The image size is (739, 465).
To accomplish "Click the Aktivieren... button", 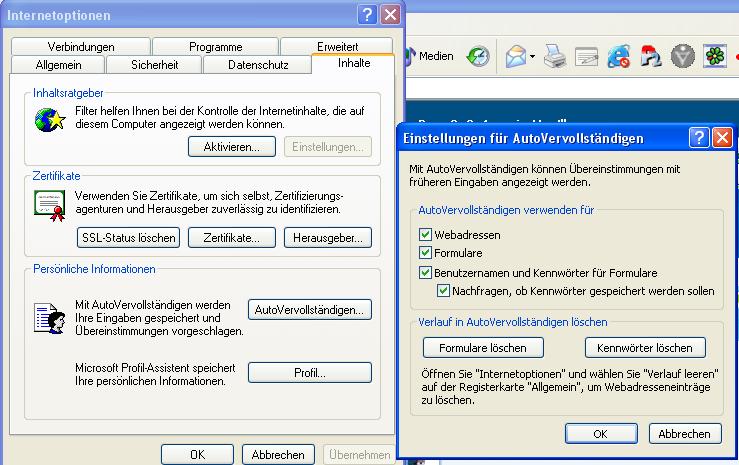I will (231, 147).
